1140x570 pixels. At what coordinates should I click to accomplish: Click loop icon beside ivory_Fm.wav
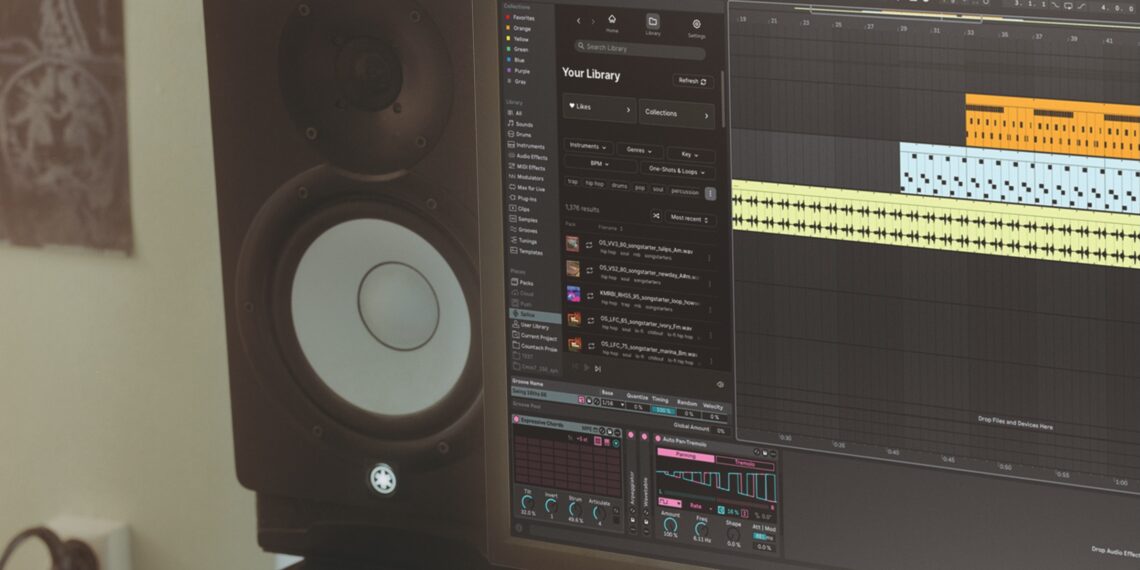pos(590,321)
